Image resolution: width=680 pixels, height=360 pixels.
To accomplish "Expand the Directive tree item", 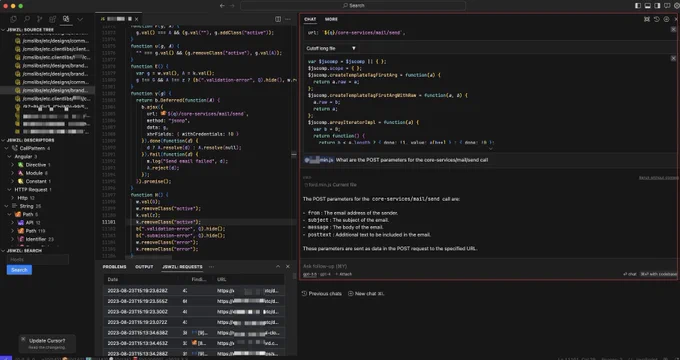I will click(13, 165).
